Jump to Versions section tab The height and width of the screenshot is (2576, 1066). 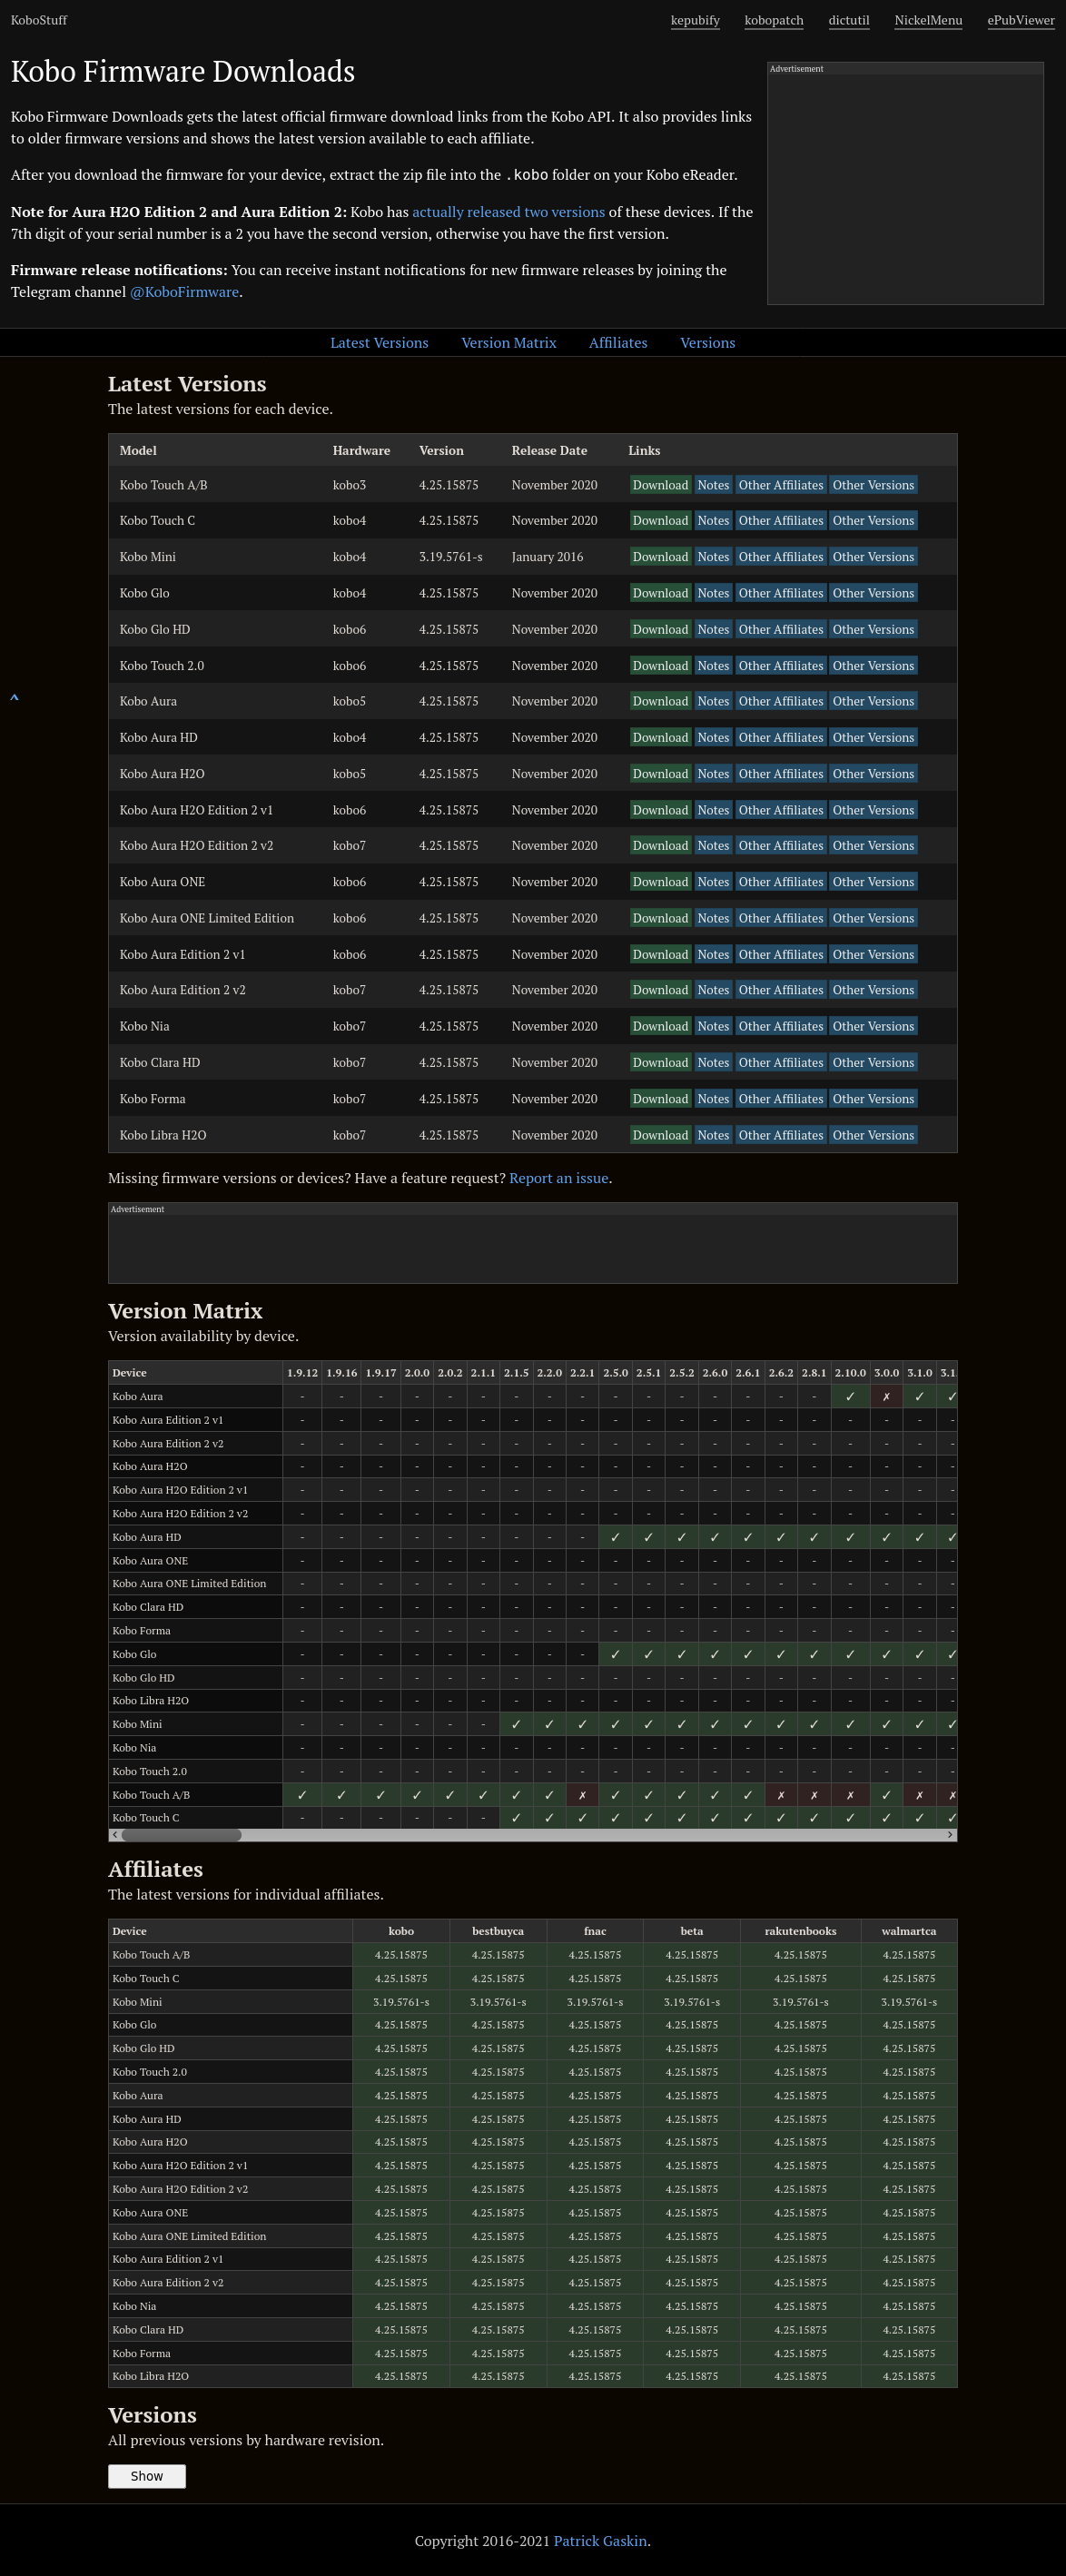(x=708, y=343)
